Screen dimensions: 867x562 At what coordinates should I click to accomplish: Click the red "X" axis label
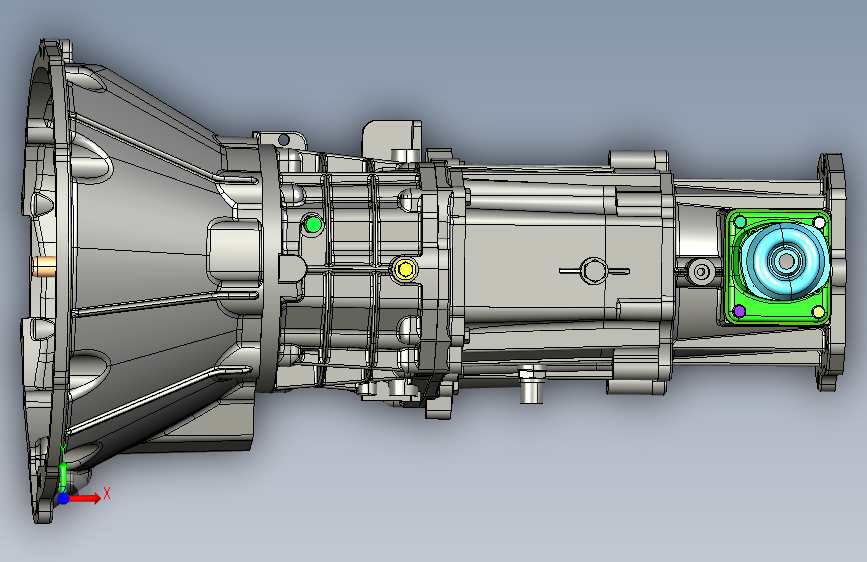107,493
